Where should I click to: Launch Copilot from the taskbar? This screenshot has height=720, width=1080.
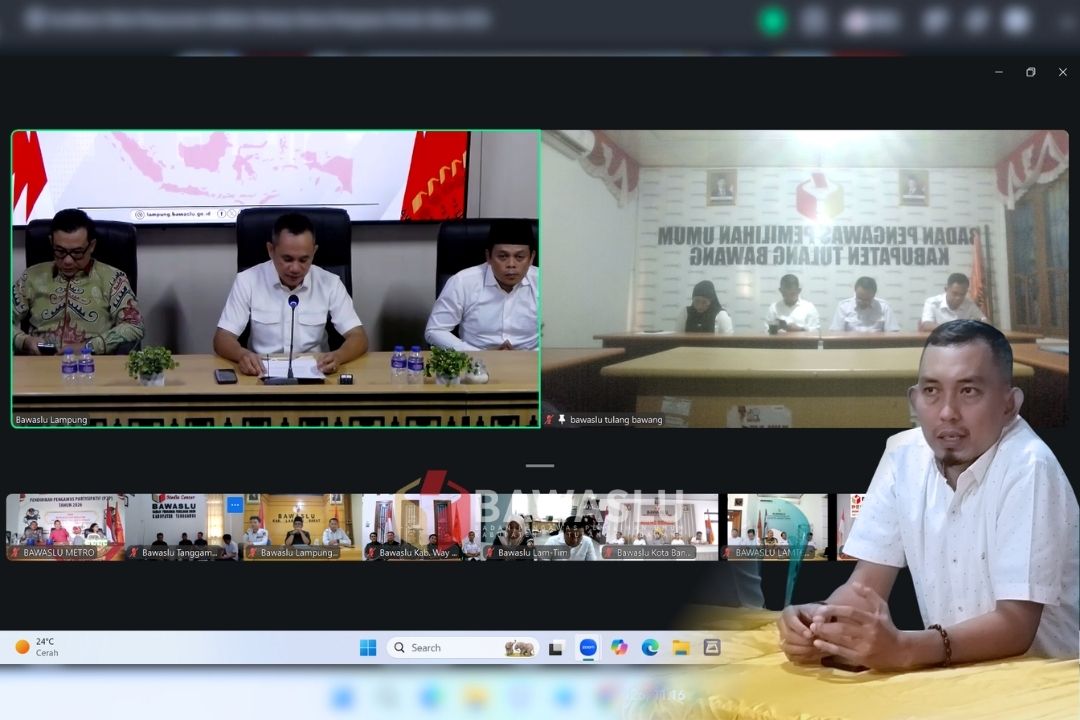pyautogui.click(x=619, y=648)
